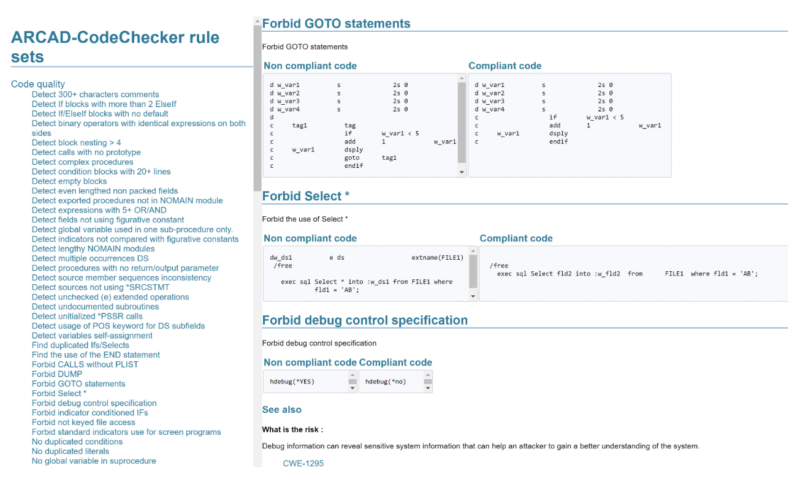Open 'Forbid debug control specification' sidebar link
This screenshot has width=800, height=482.
point(94,403)
